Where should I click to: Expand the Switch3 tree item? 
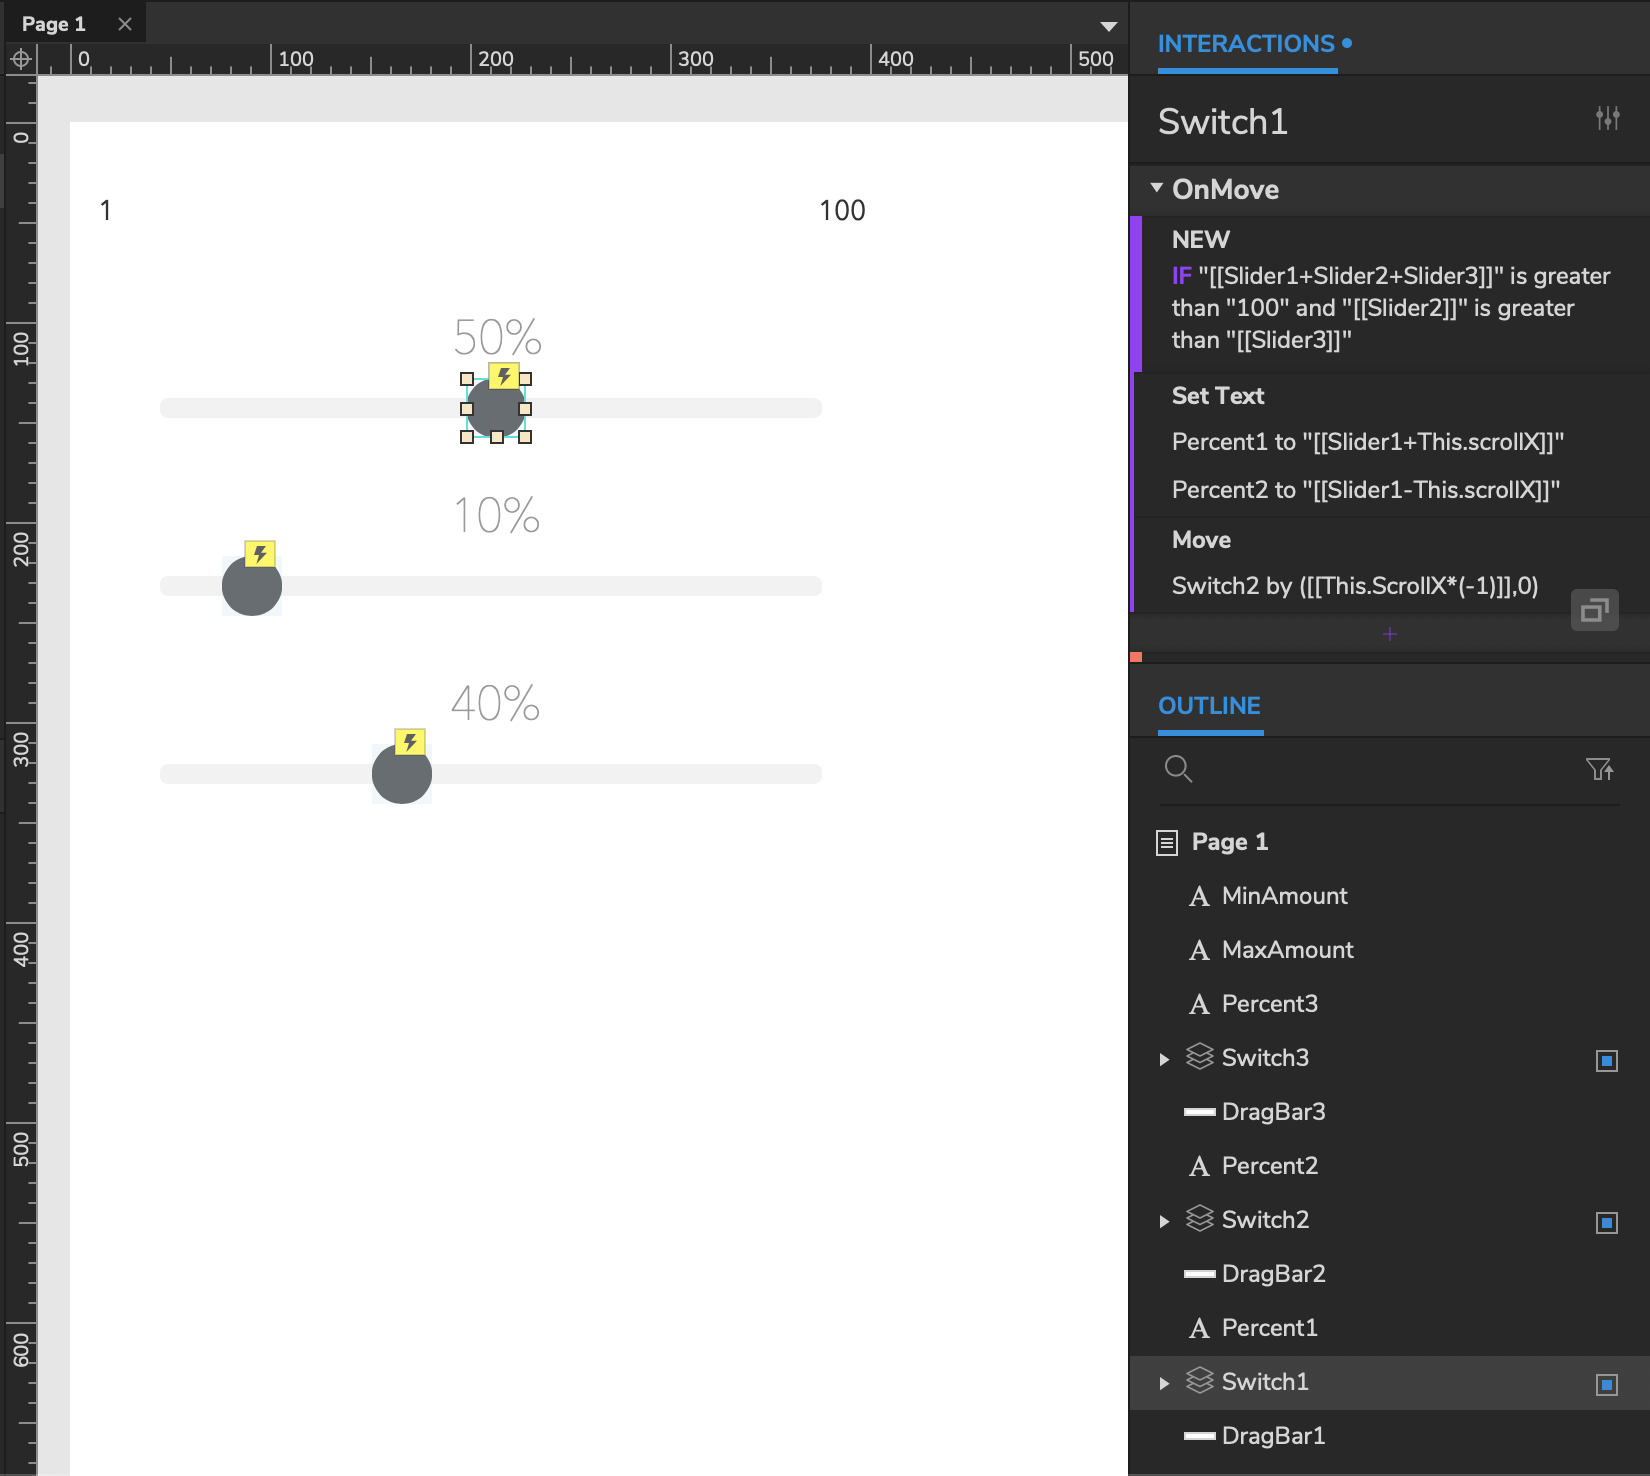1164,1059
